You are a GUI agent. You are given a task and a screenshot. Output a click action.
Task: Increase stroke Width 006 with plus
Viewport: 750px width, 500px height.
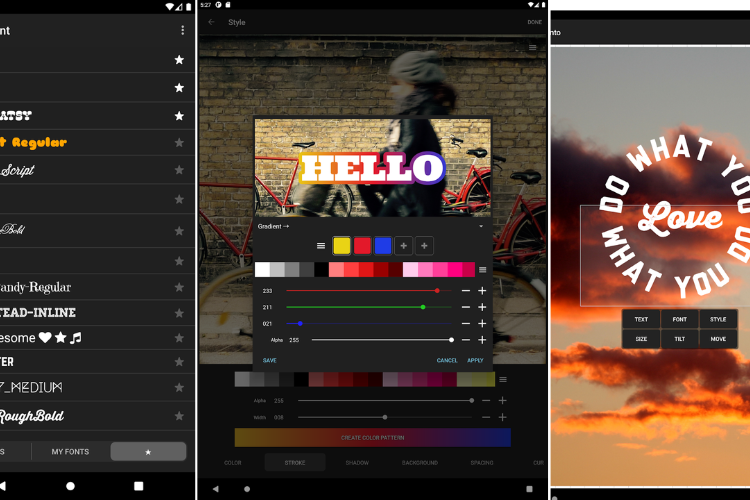(x=502, y=418)
